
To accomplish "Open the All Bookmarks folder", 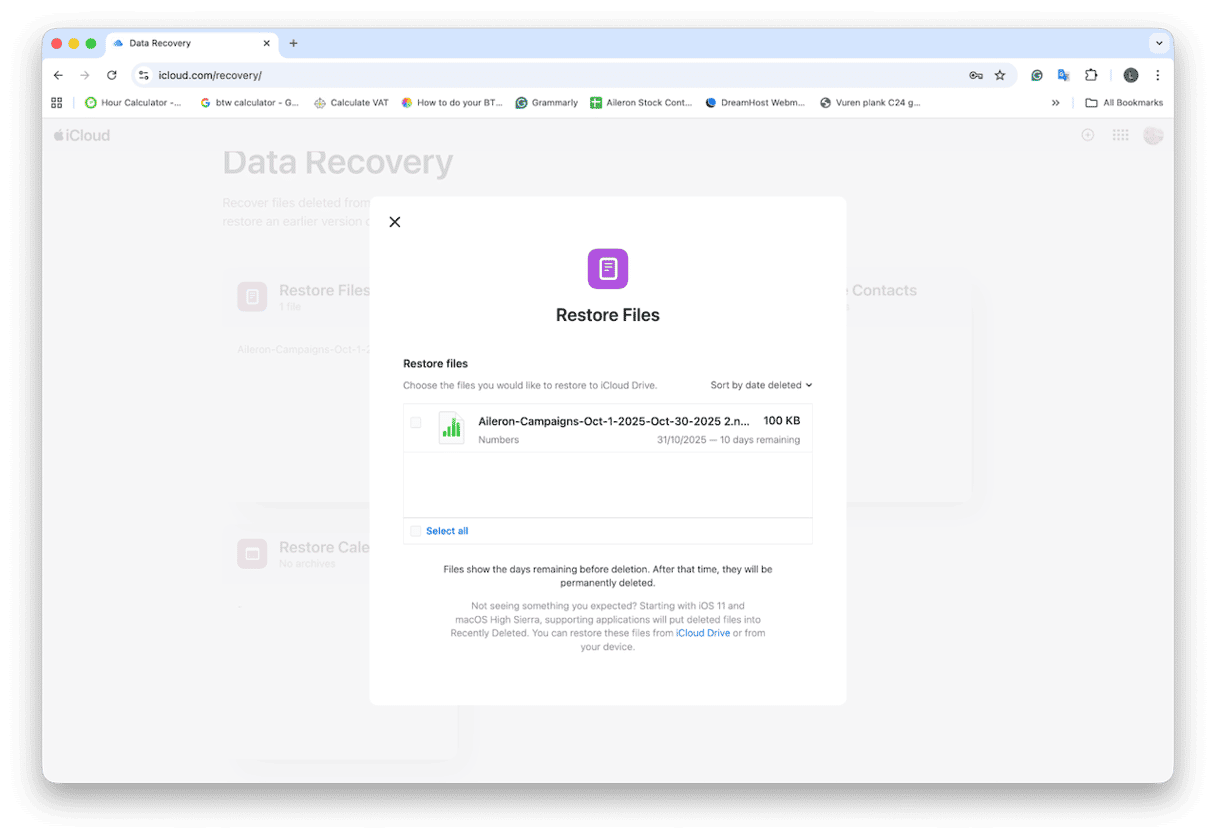I will (1124, 102).
